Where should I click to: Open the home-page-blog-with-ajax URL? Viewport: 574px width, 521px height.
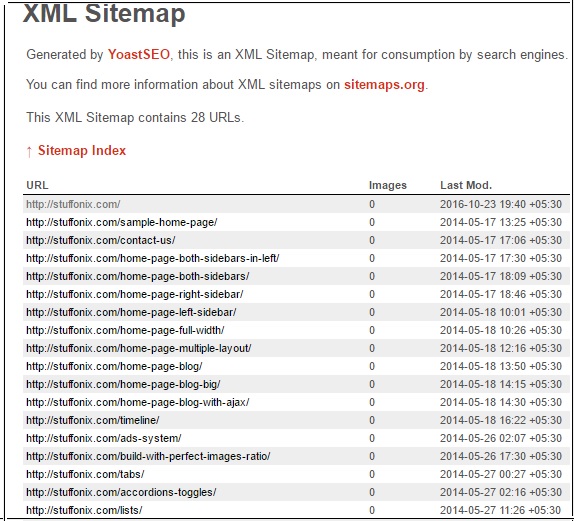[138, 402]
